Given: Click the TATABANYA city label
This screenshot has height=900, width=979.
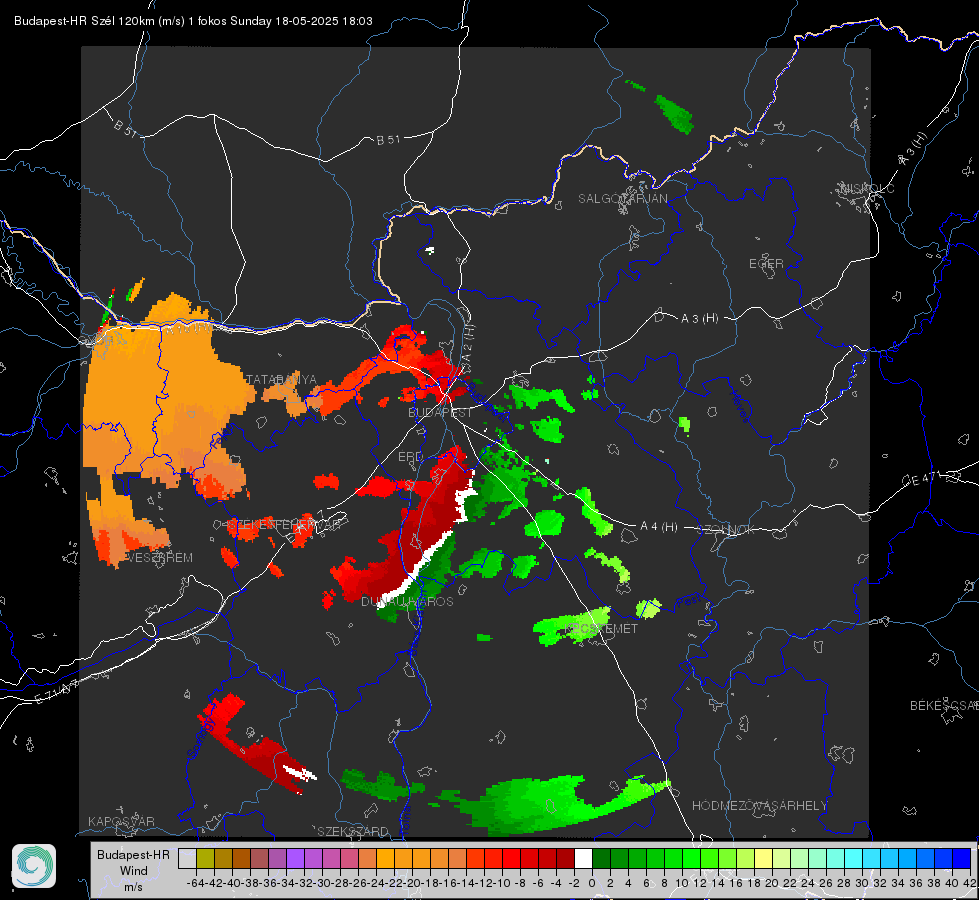Looking at the screenshot, I should pyautogui.click(x=282, y=380).
